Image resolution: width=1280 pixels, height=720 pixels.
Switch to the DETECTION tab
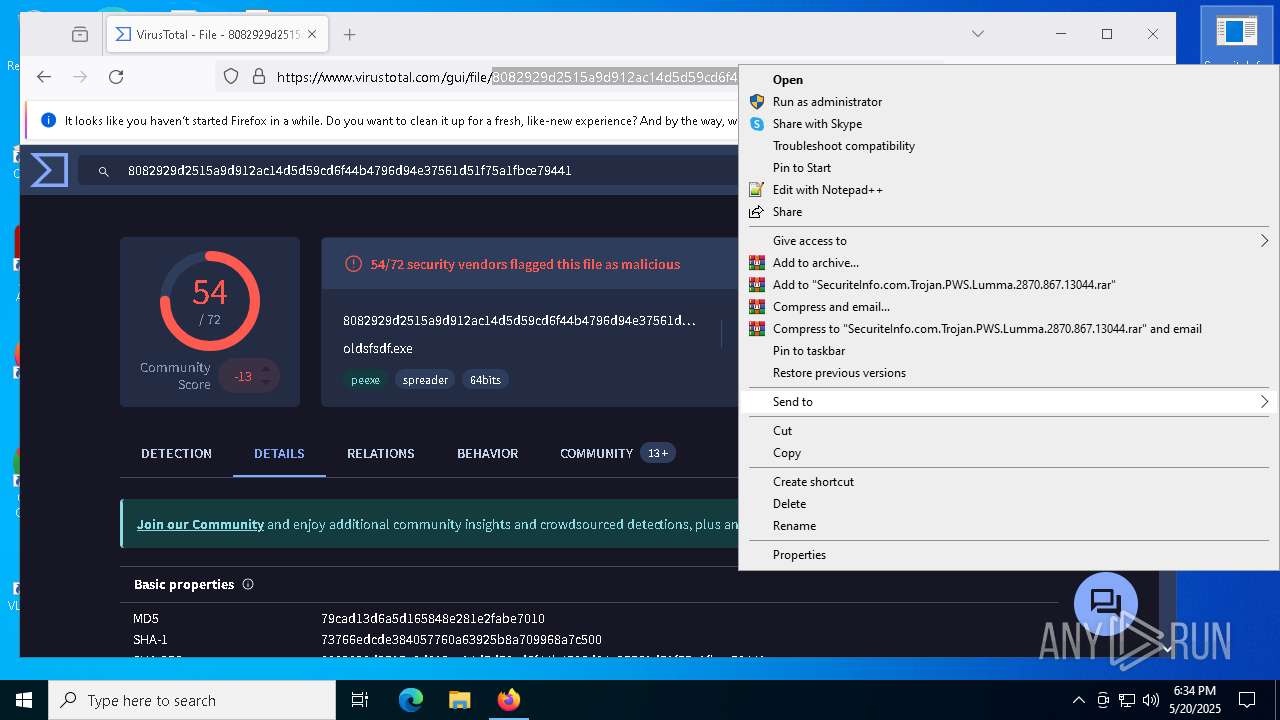click(x=176, y=453)
